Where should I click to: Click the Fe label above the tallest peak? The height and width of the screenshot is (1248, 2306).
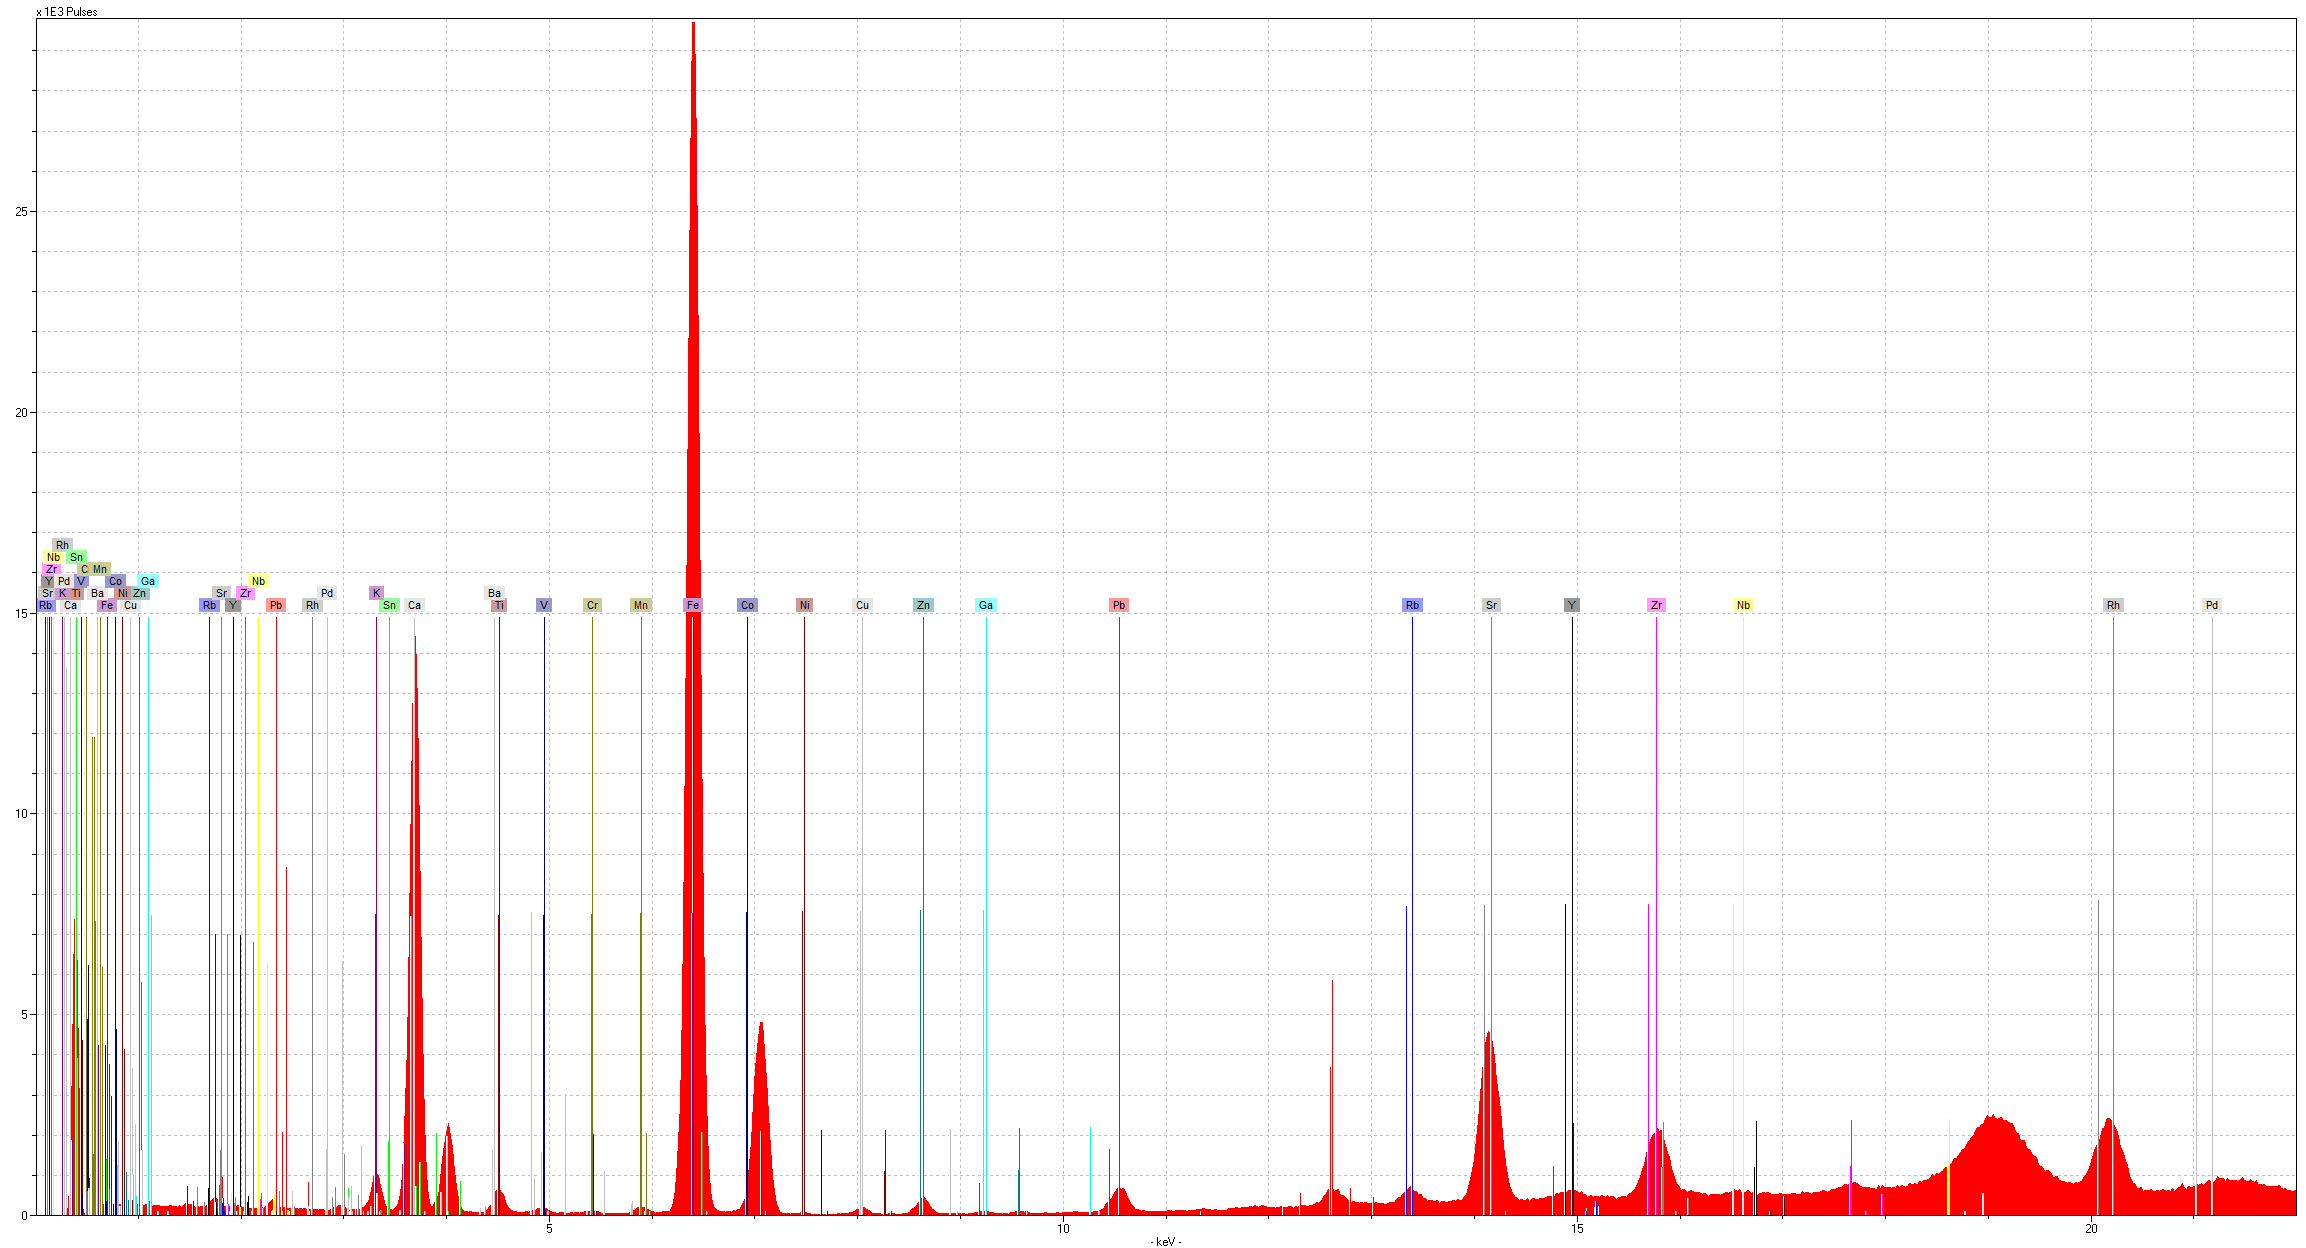[692, 605]
